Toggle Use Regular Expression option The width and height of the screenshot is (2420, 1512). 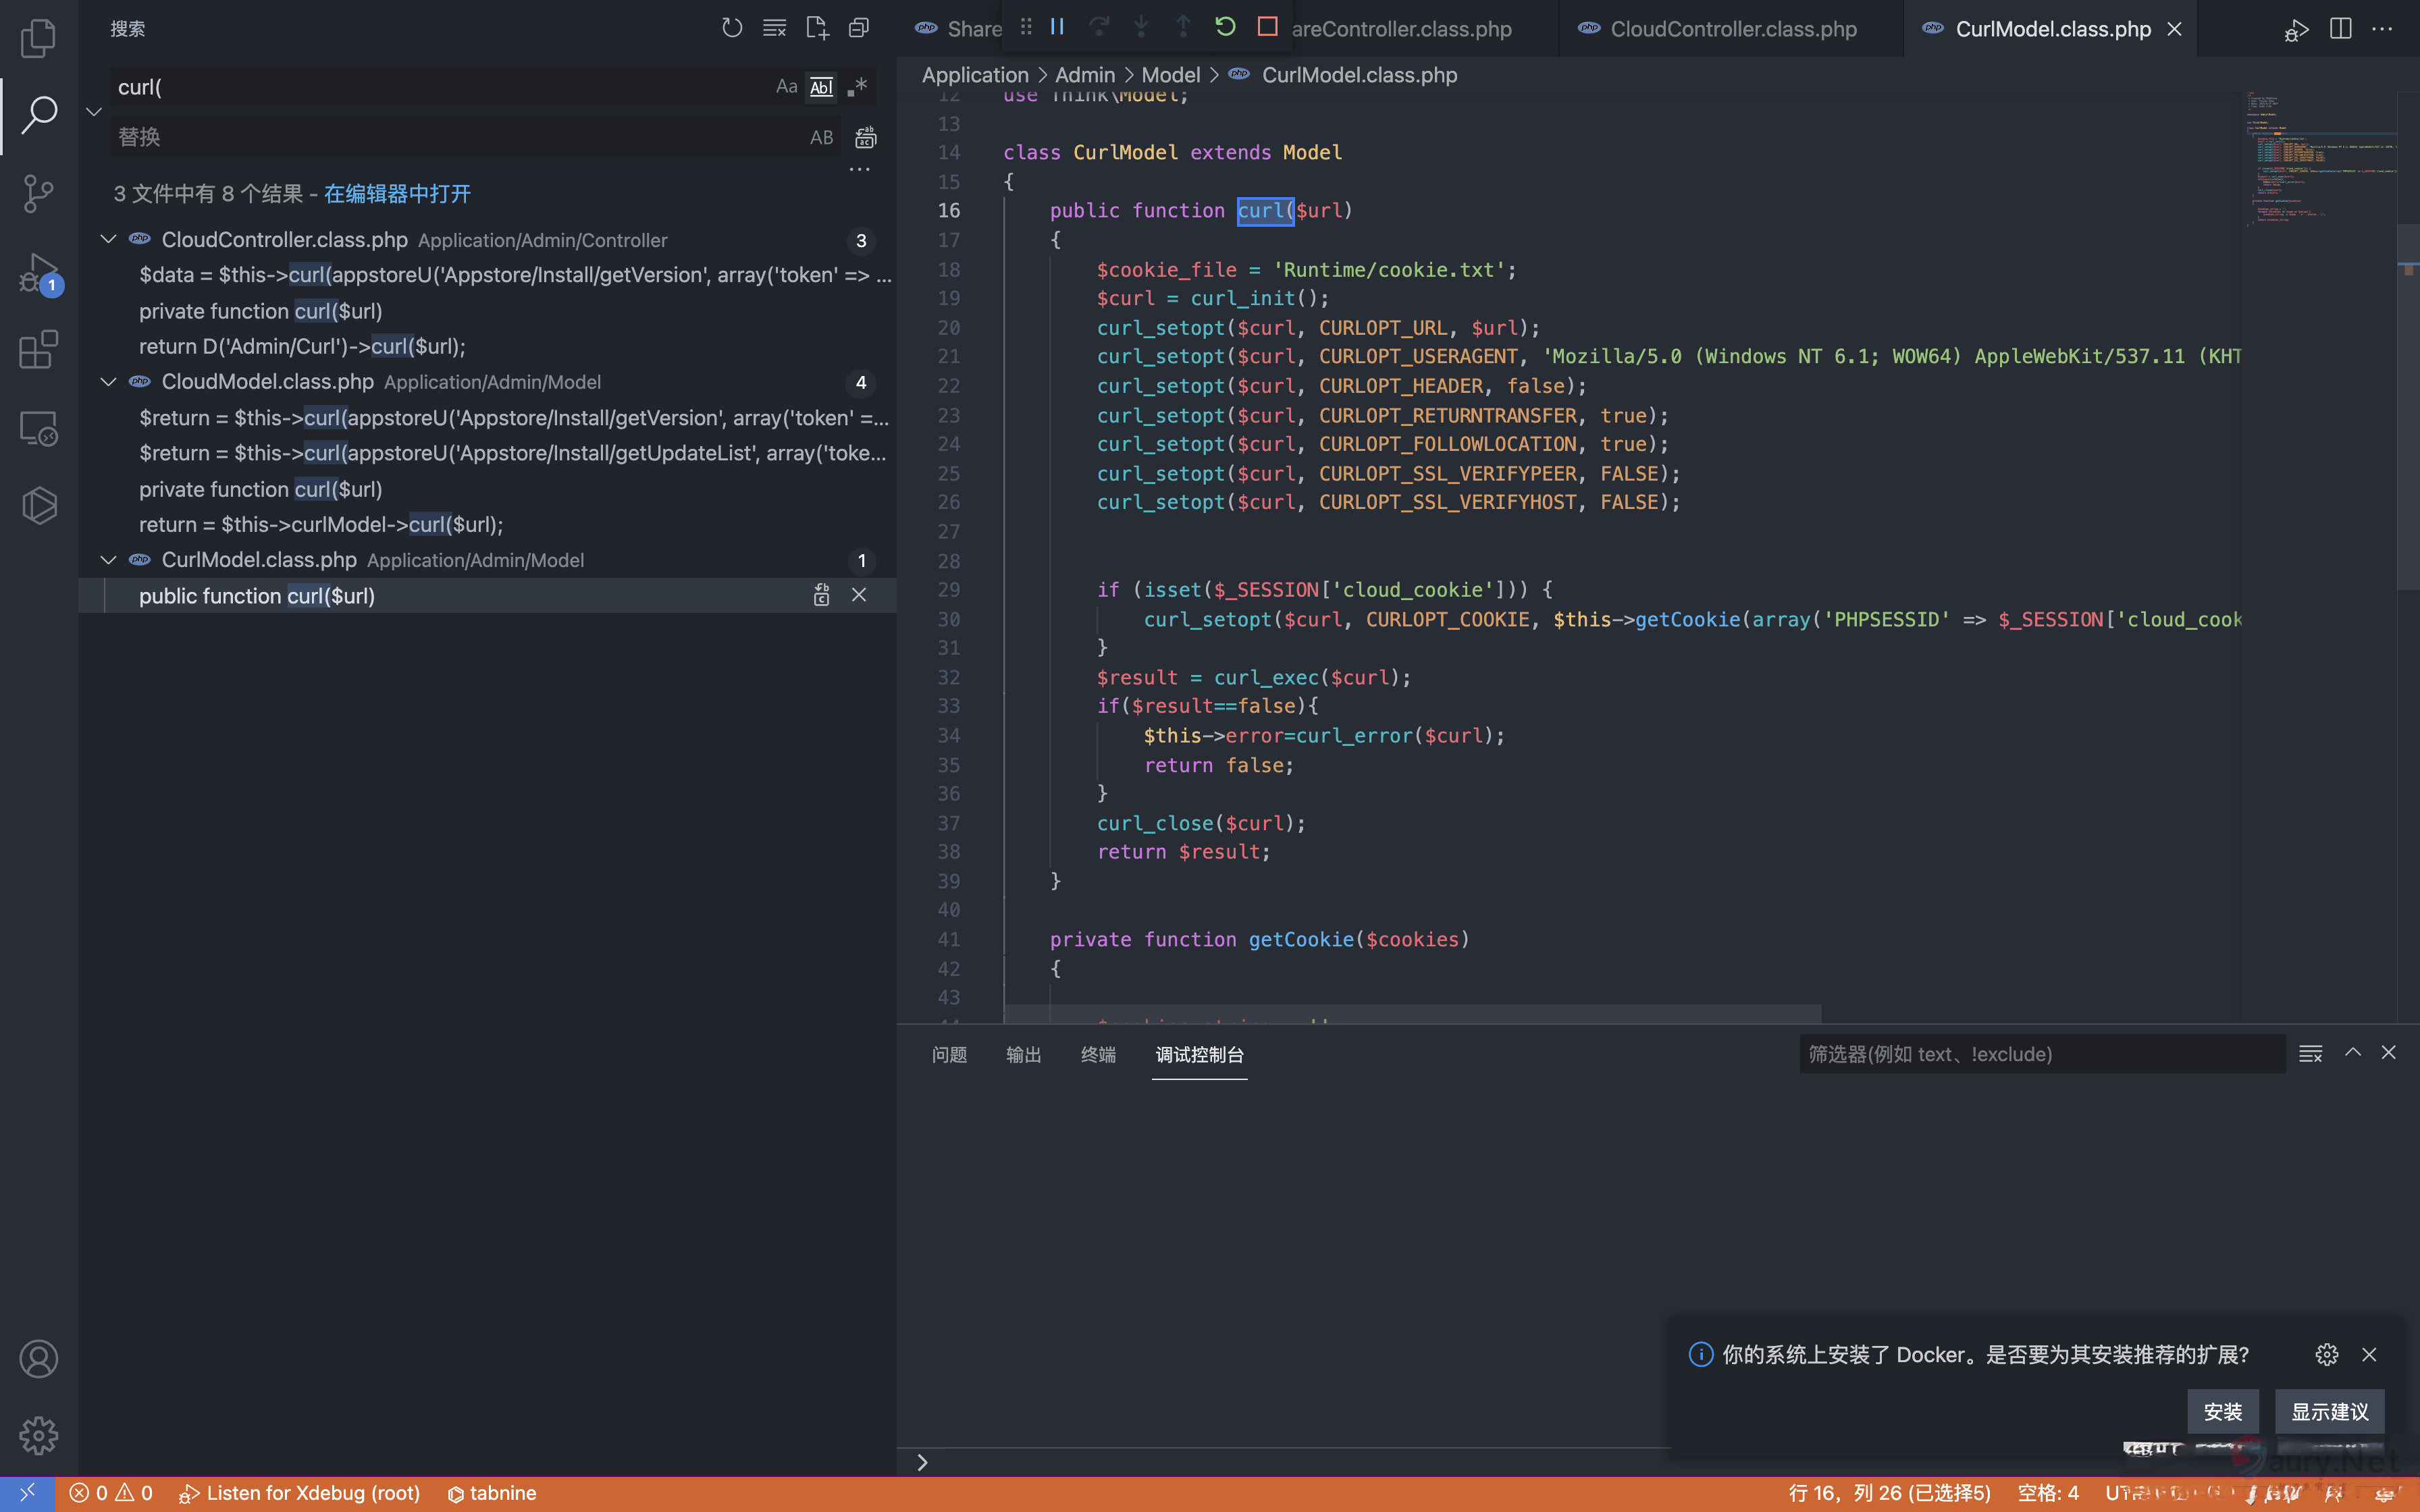pos(857,87)
